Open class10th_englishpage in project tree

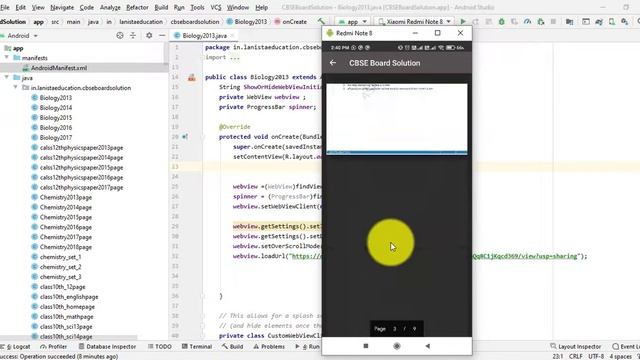point(69,297)
